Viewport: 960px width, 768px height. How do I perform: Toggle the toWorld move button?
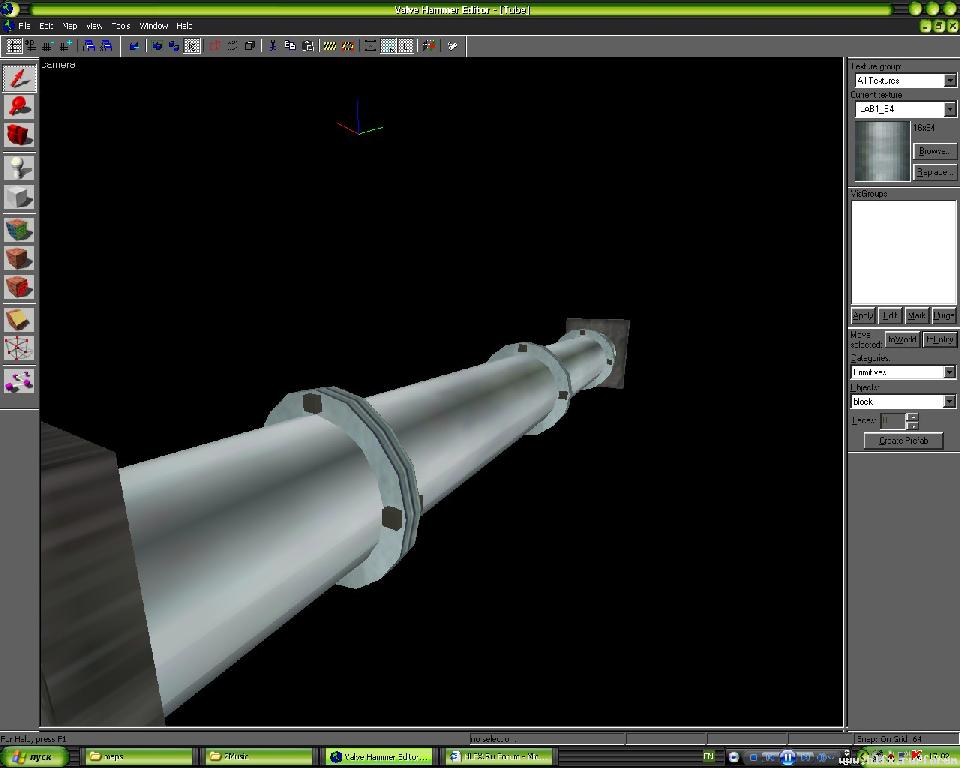tap(903, 340)
